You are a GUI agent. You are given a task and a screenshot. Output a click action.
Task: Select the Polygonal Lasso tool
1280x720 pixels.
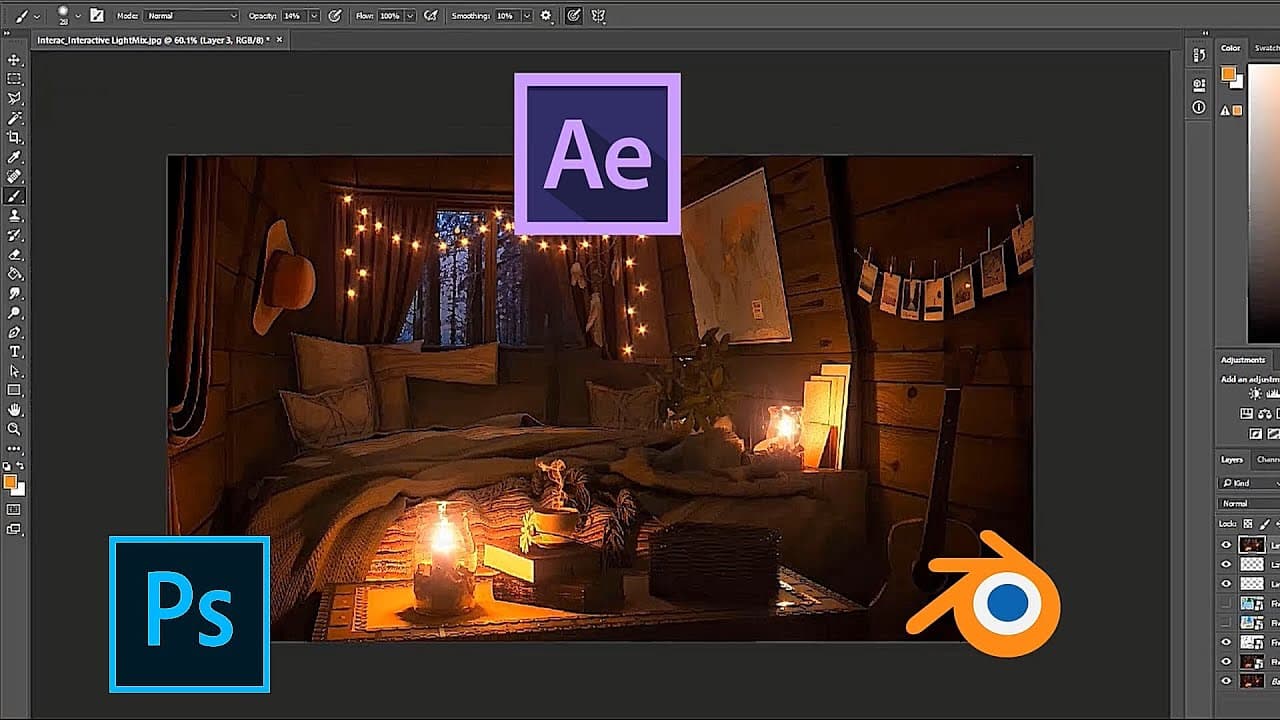point(15,99)
